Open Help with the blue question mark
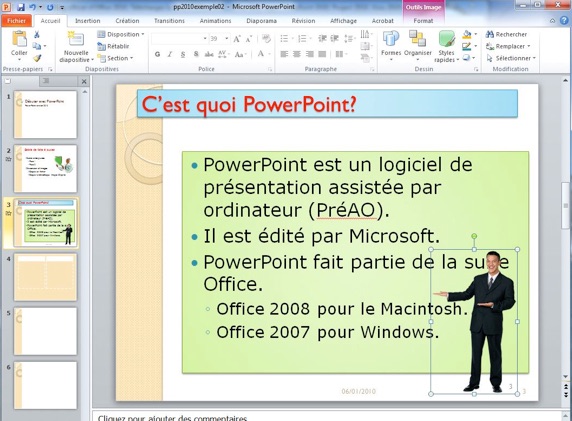The height and width of the screenshot is (421, 572). (x=564, y=20)
